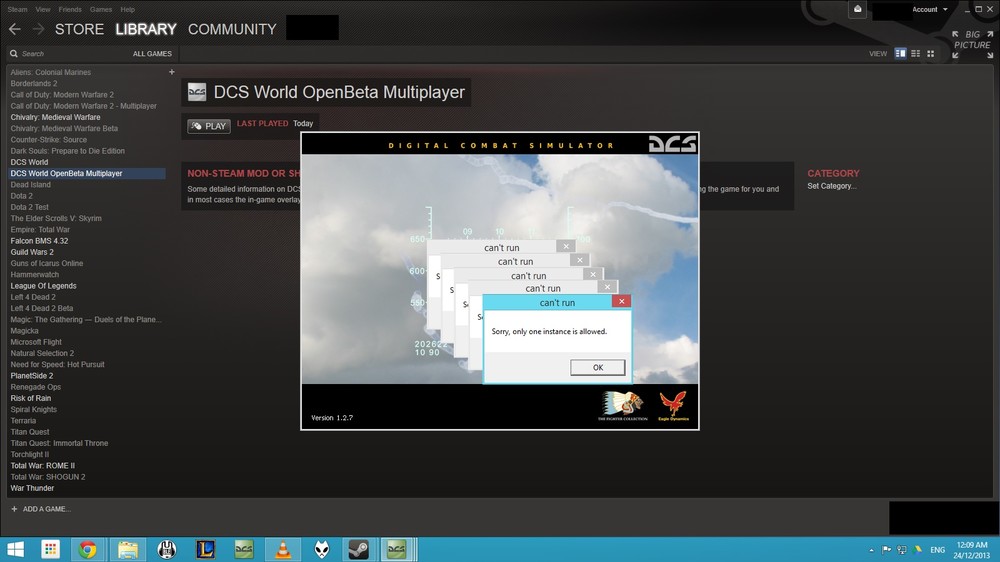Click the Steam back arrow
This screenshot has height=562, width=1000.
tap(15, 29)
